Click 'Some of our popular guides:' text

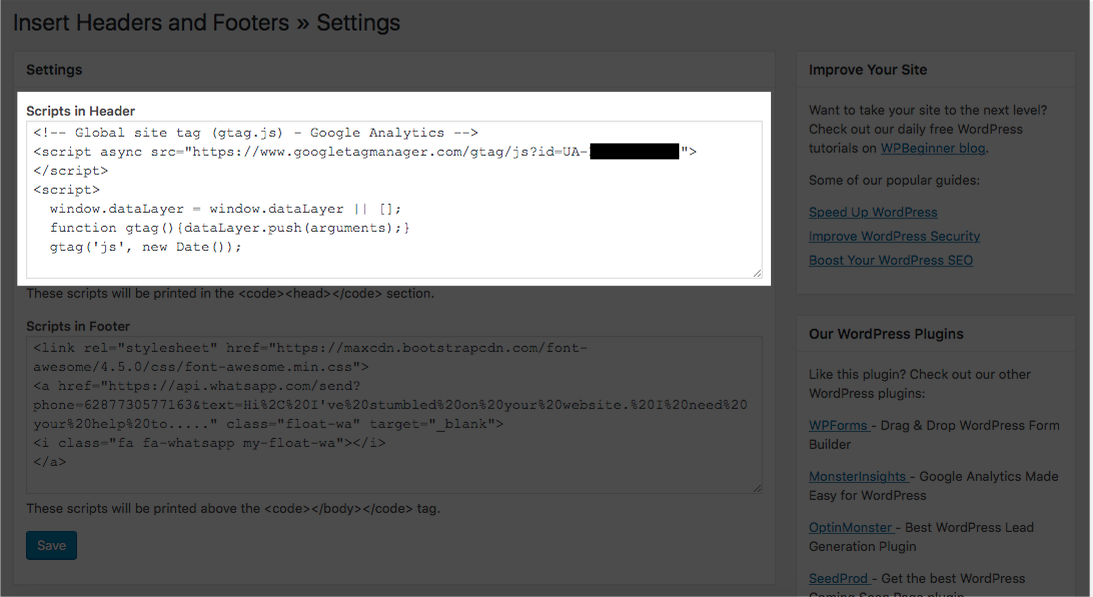[x=894, y=180]
